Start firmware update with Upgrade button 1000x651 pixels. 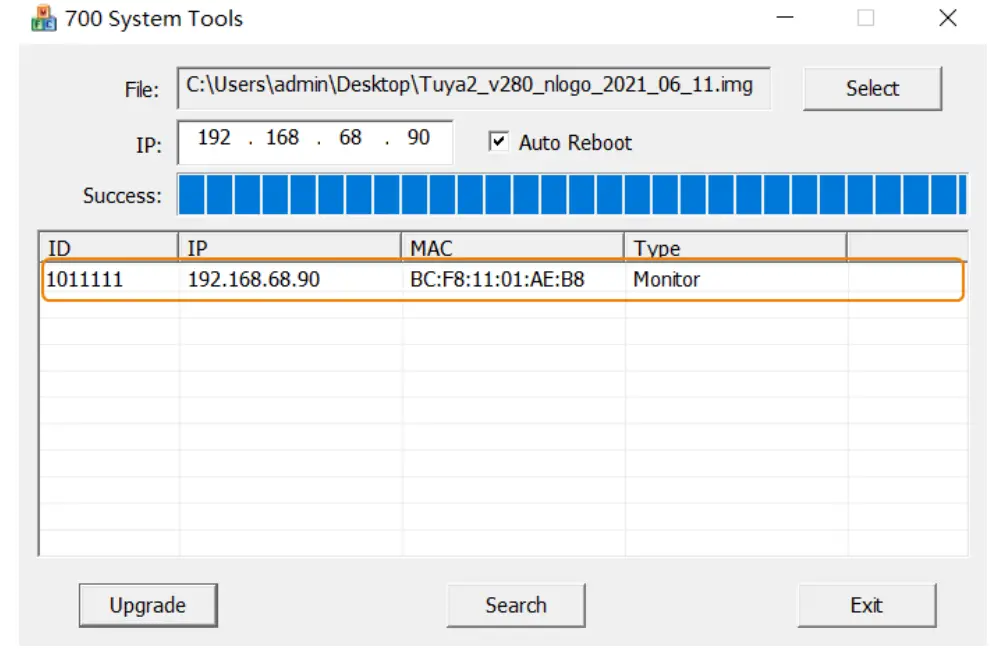148,605
